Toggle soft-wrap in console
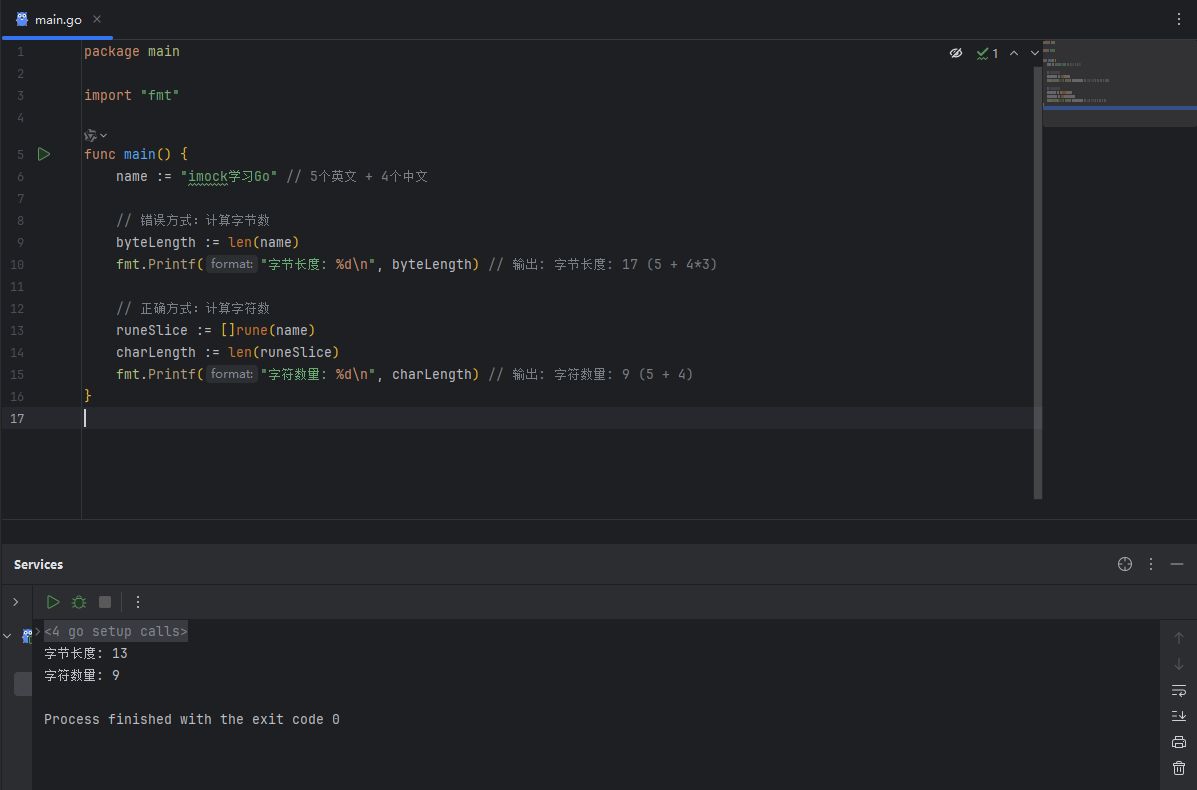1197x790 pixels. coord(1179,690)
